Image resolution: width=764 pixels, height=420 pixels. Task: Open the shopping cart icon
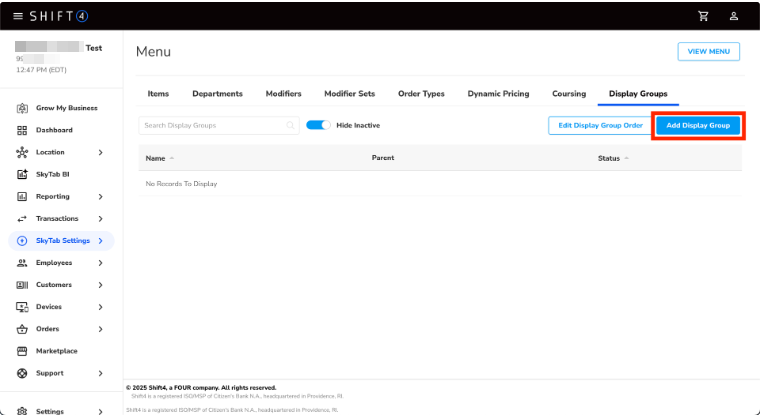coord(703,16)
